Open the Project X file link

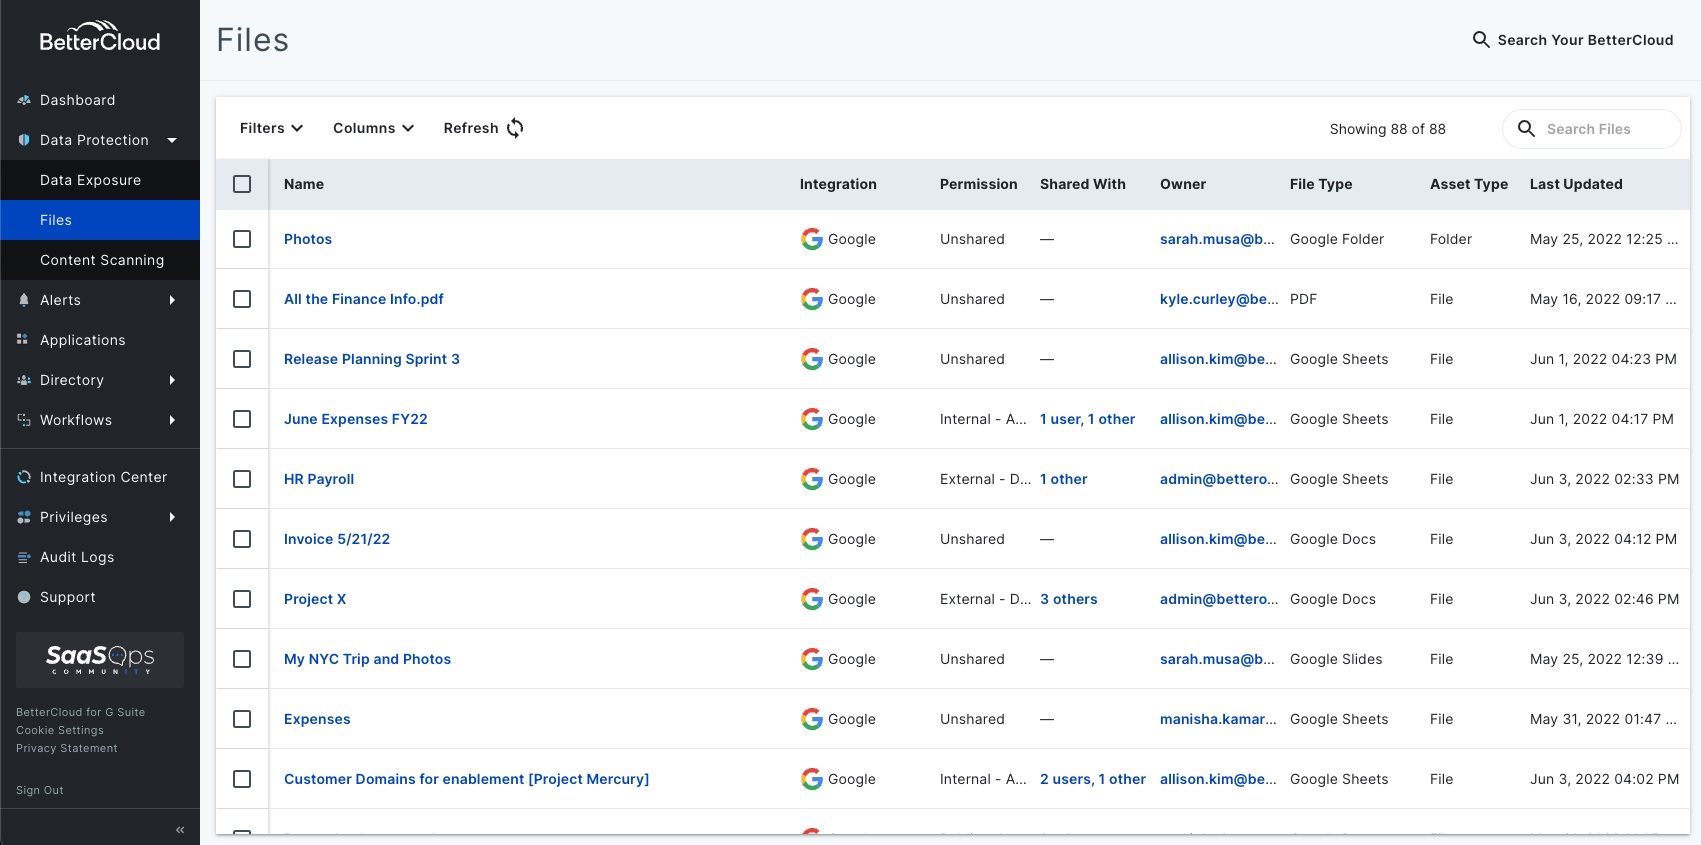pos(315,599)
